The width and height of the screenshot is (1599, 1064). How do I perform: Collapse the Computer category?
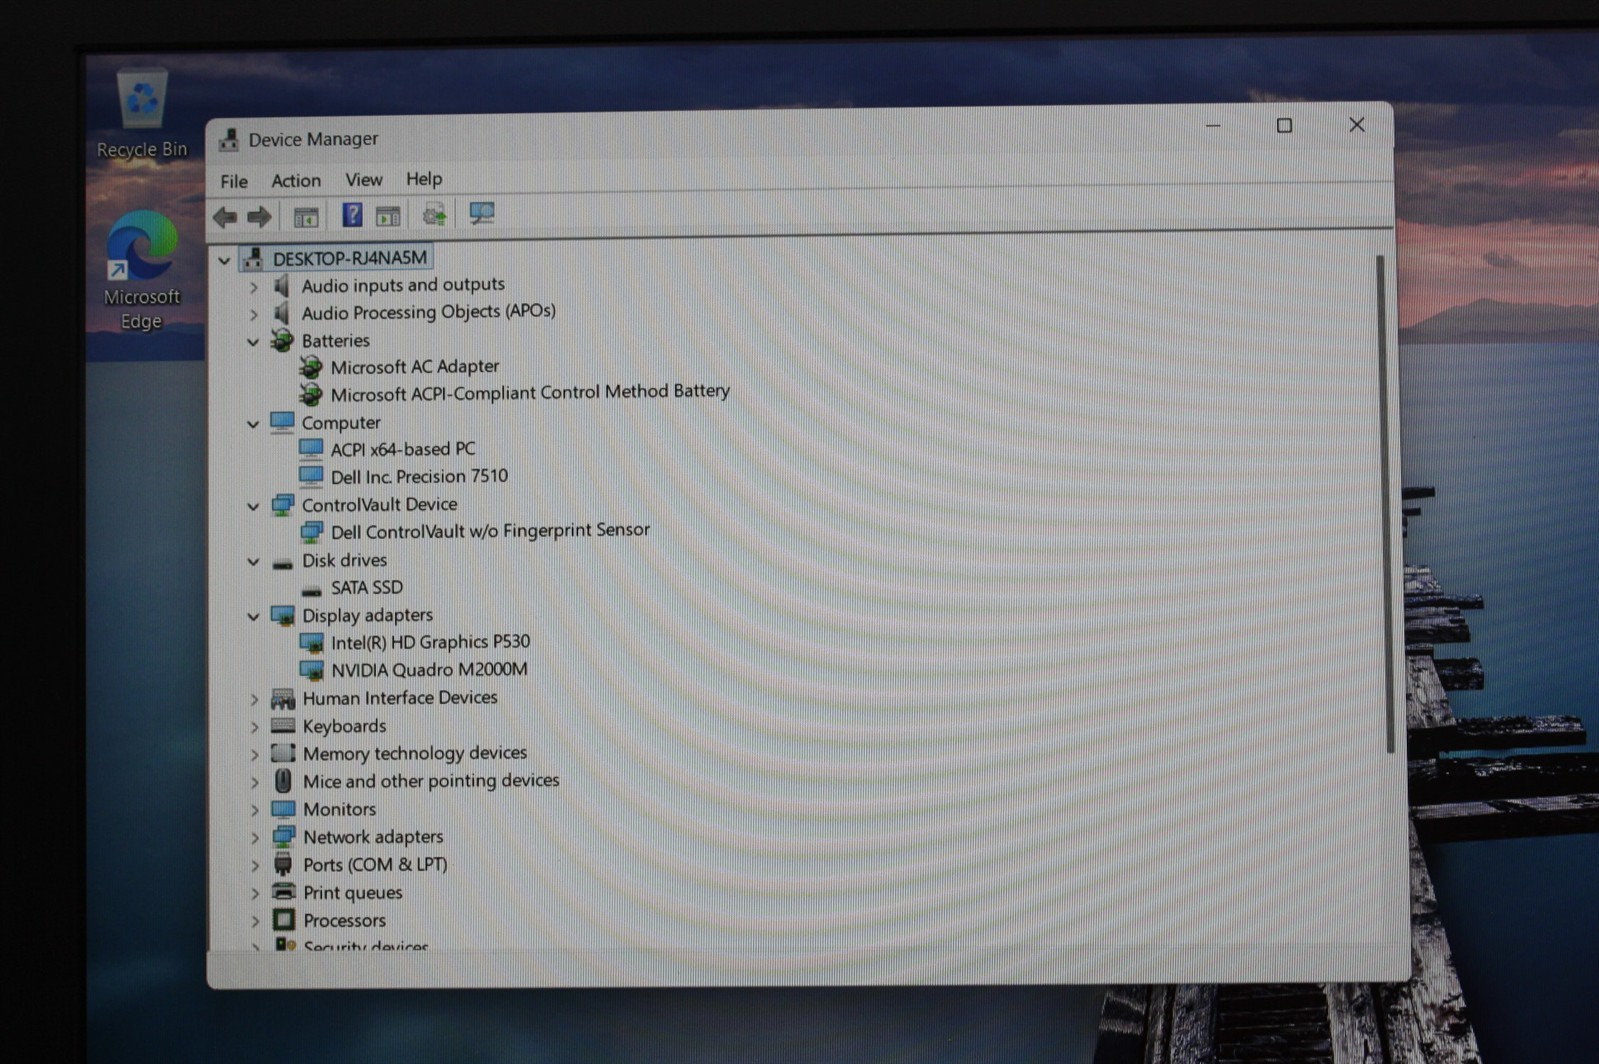tap(253, 424)
